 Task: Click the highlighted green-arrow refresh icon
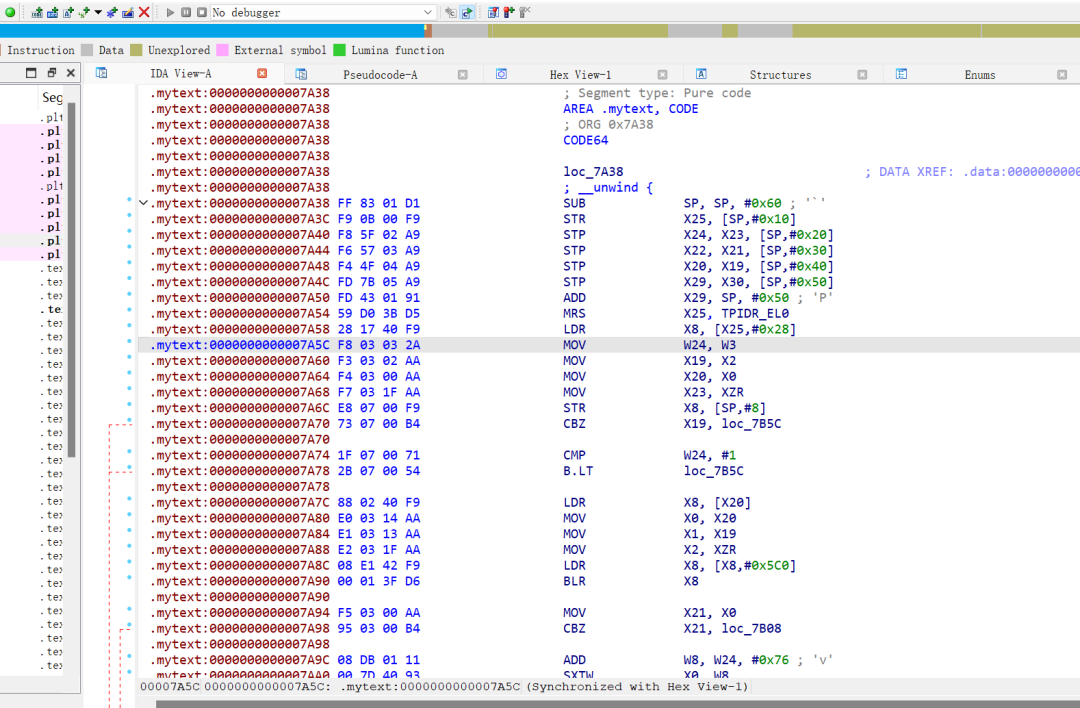click(467, 12)
